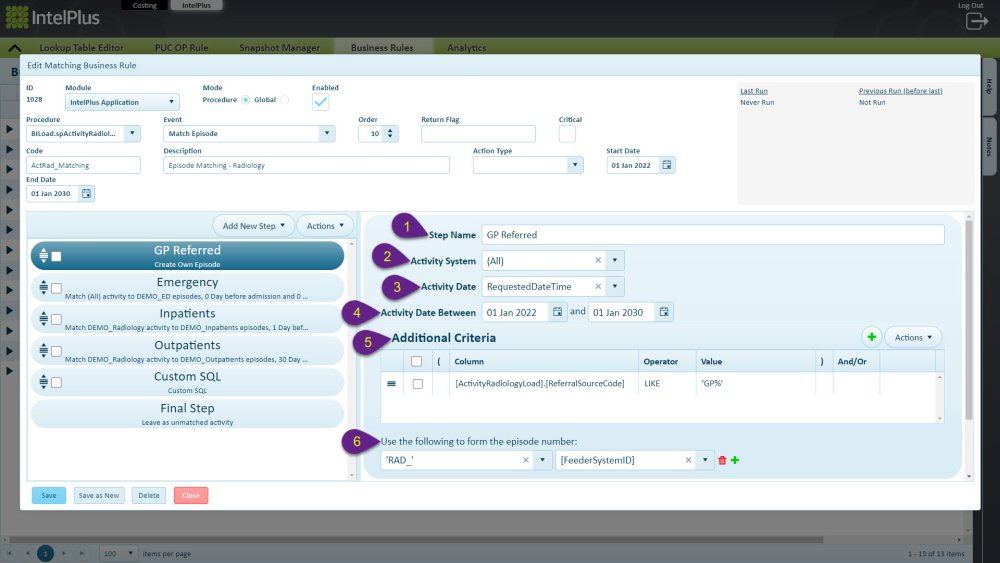The image size is (1000, 563).
Task: Delete episode number part with red trash icon
Action: click(722, 460)
